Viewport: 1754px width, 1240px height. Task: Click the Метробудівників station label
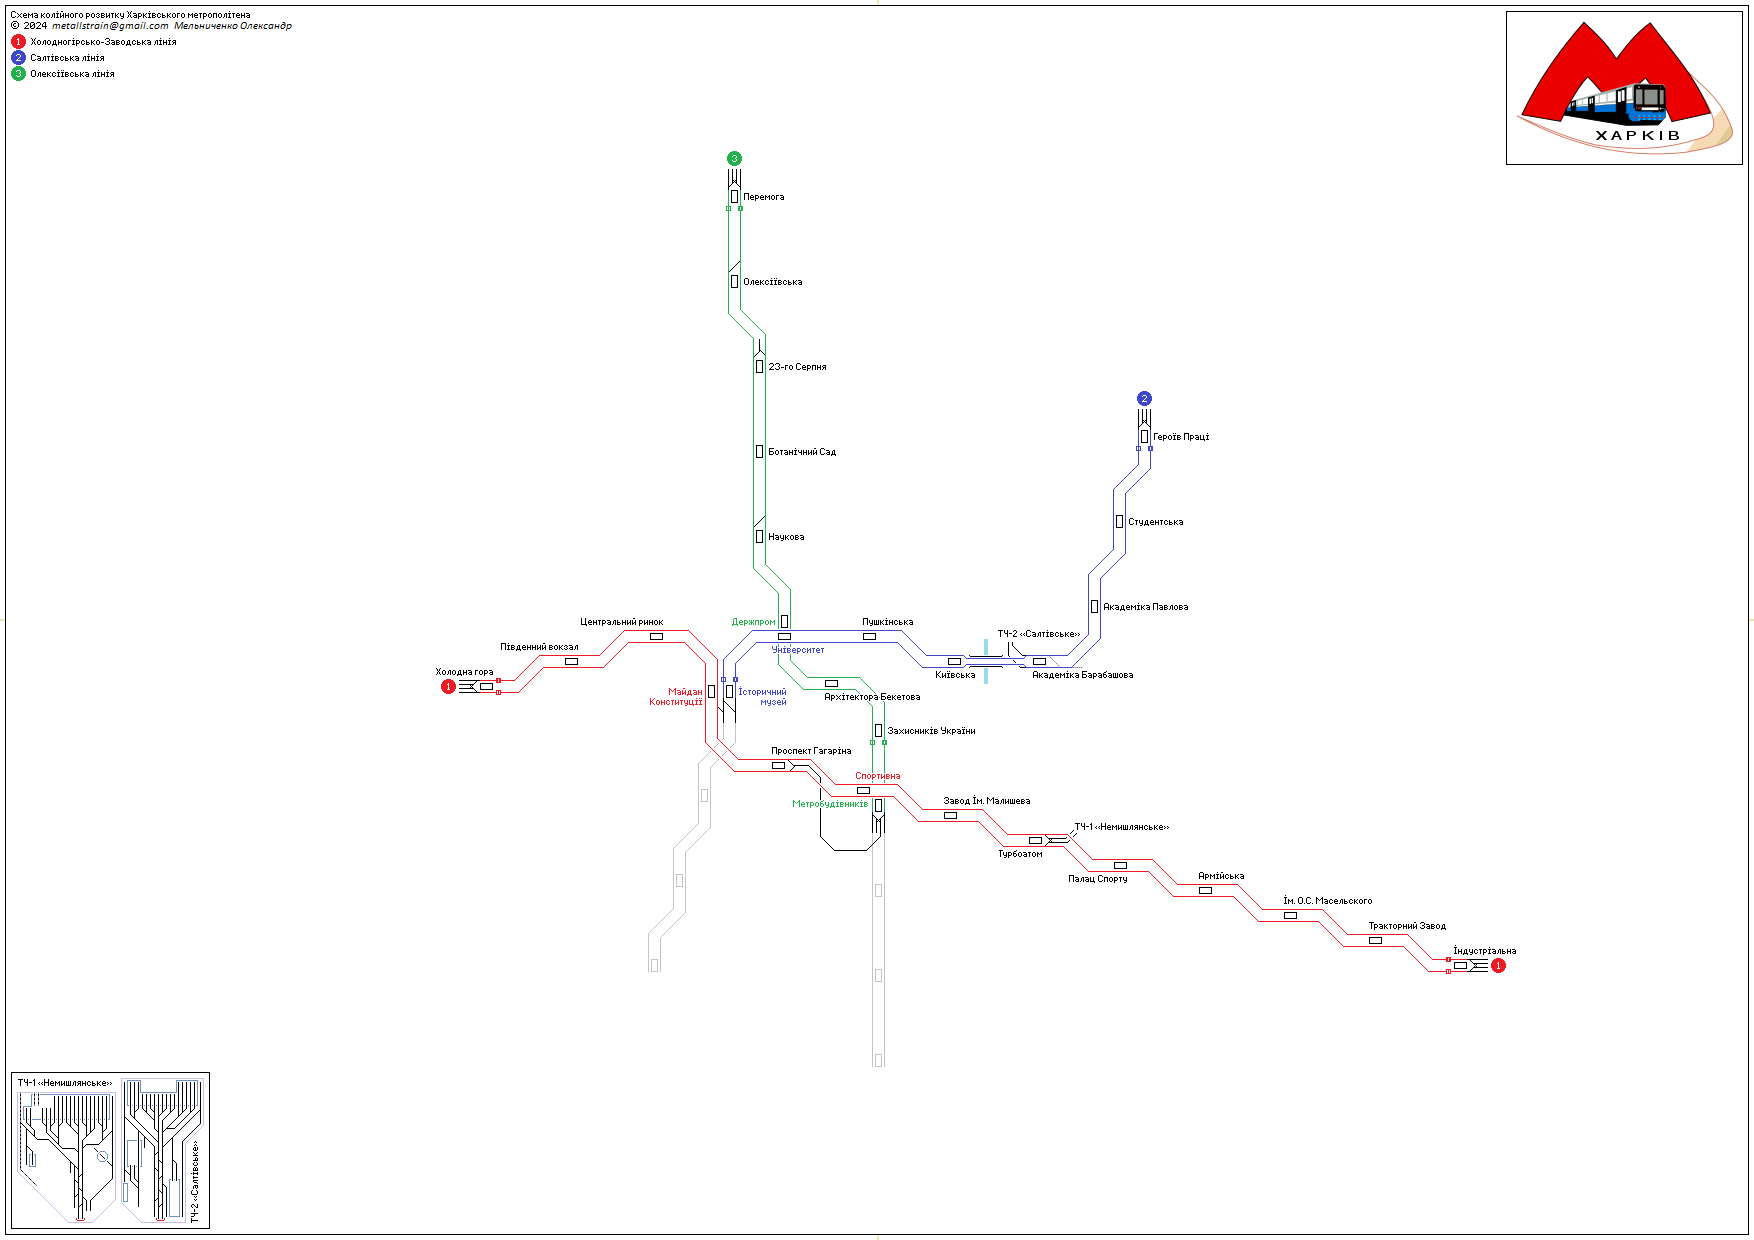[x=830, y=804]
